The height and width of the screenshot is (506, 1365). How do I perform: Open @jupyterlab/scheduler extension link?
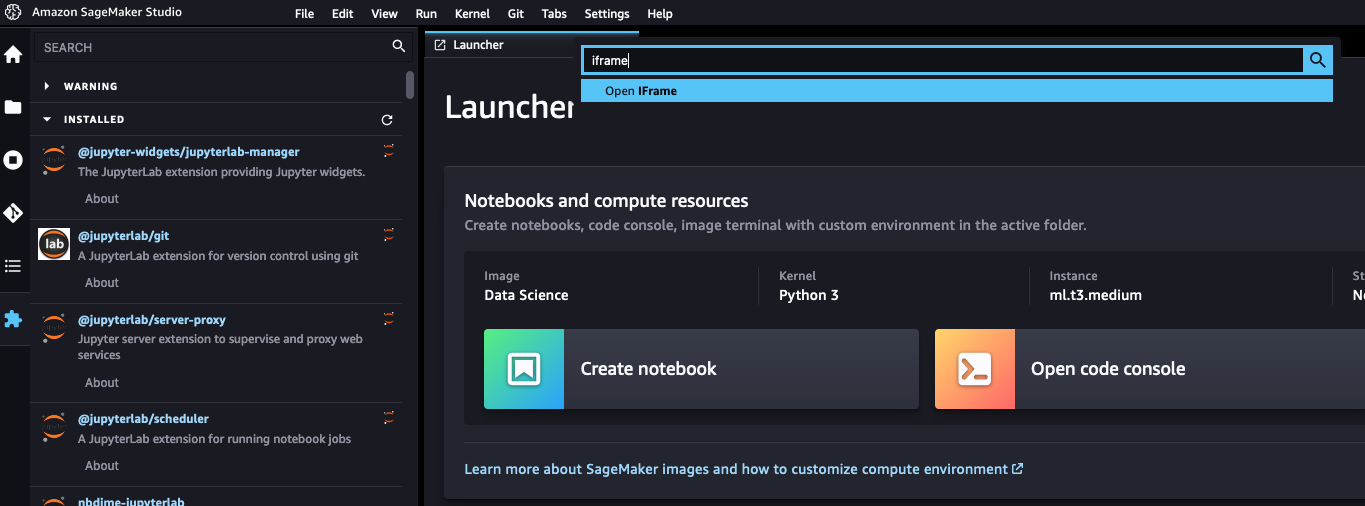[x=144, y=419]
